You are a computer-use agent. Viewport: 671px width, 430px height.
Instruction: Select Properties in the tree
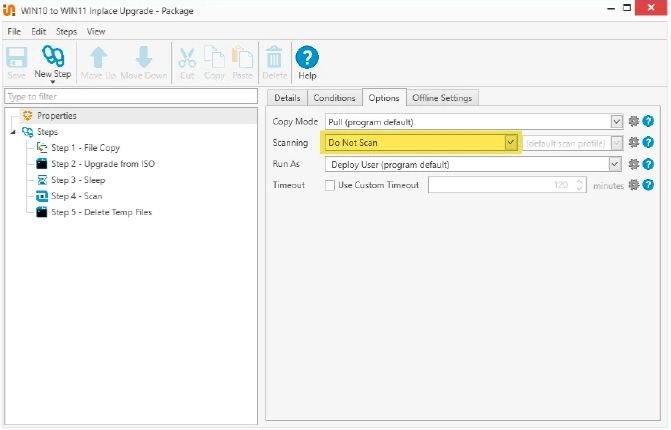pos(56,116)
